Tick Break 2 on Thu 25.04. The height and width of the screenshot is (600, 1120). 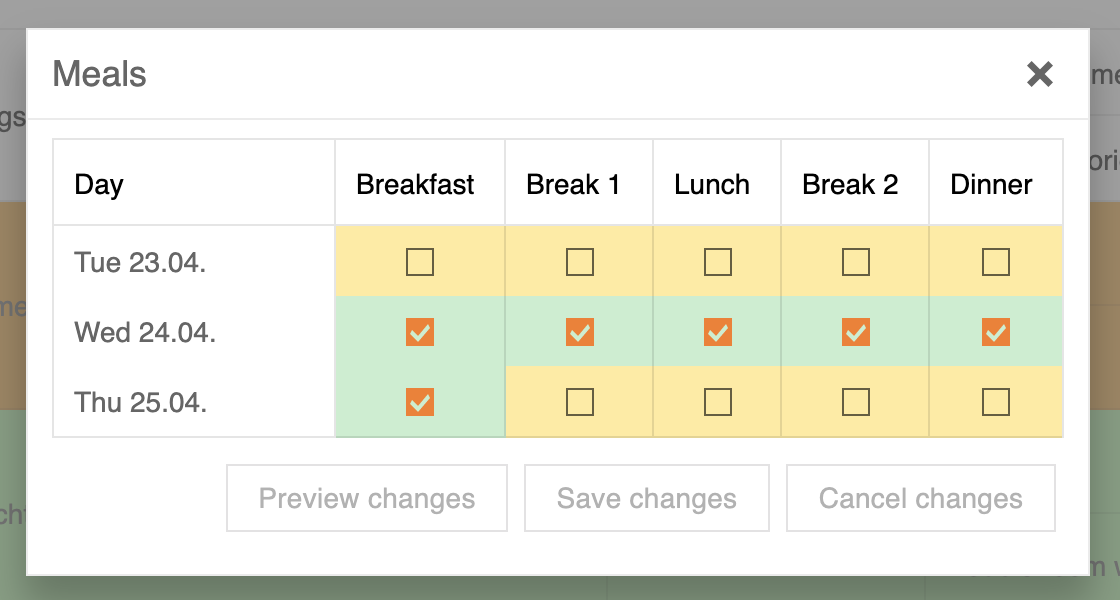point(856,402)
